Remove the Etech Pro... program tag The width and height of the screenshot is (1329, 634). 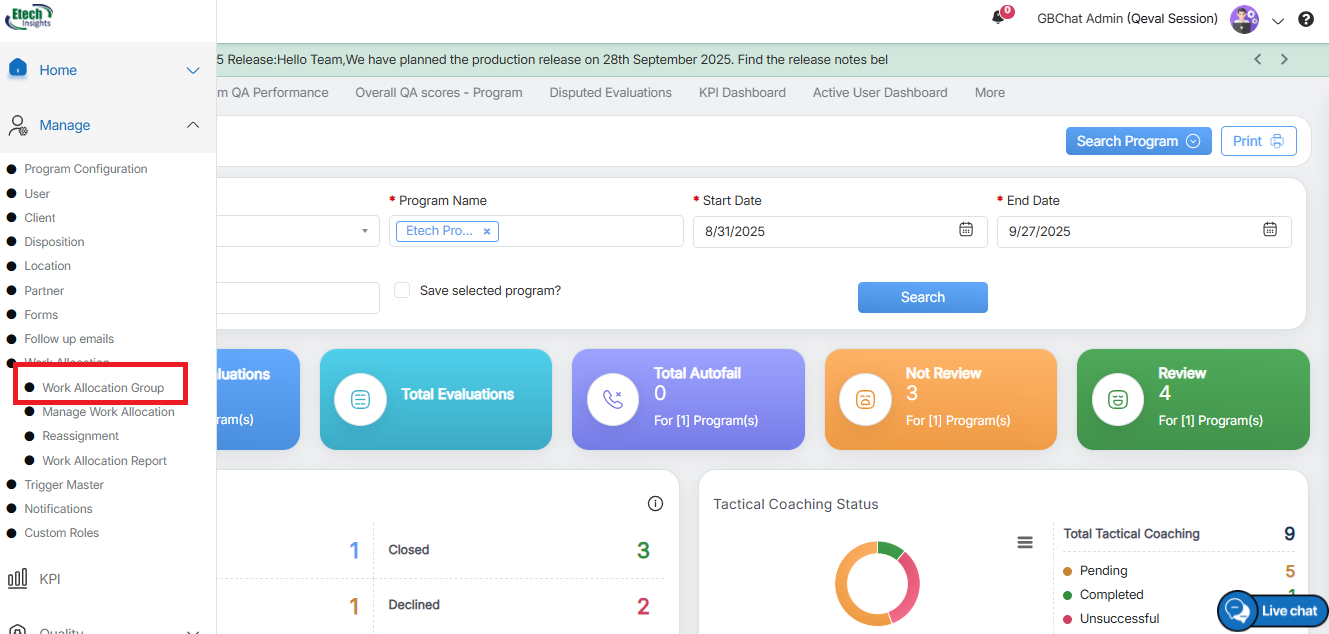coord(487,231)
